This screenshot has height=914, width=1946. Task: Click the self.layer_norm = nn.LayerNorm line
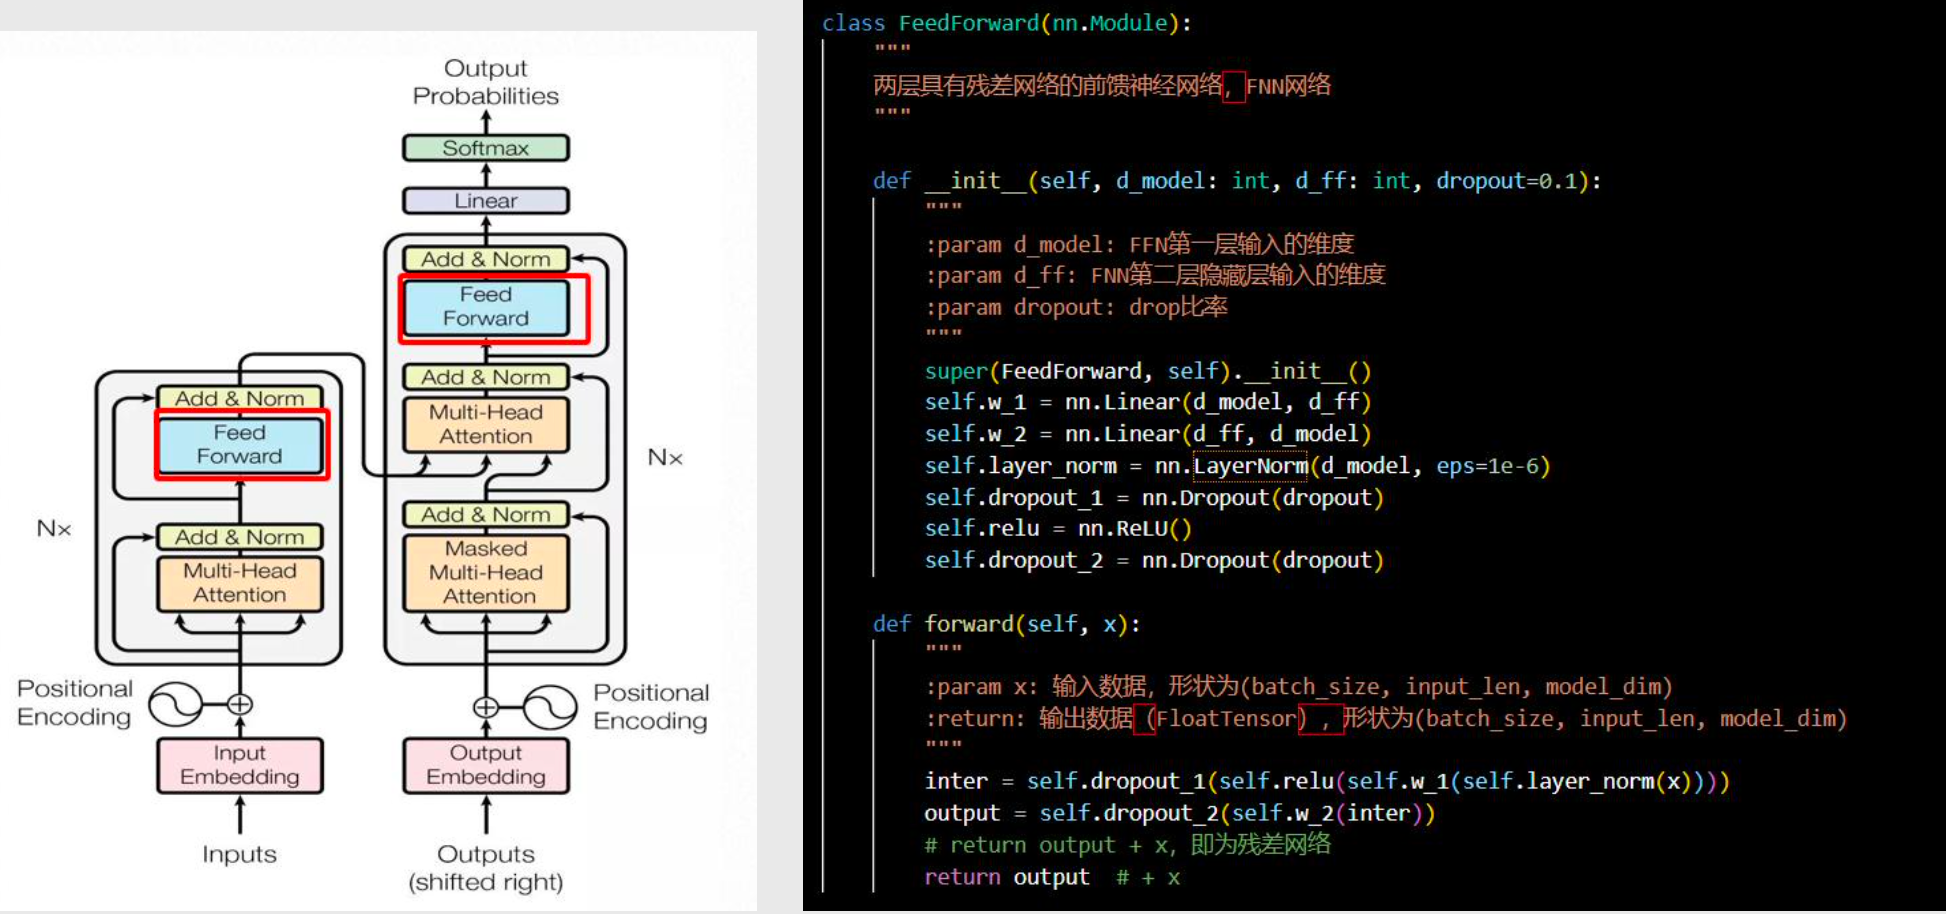tap(1238, 466)
